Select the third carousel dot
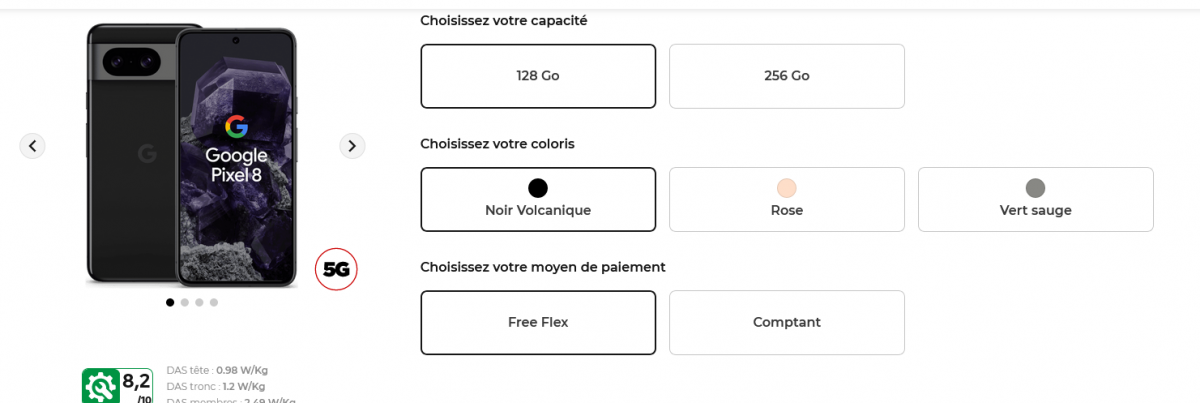Image resolution: width=1200 pixels, height=403 pixels. point(199,302)
